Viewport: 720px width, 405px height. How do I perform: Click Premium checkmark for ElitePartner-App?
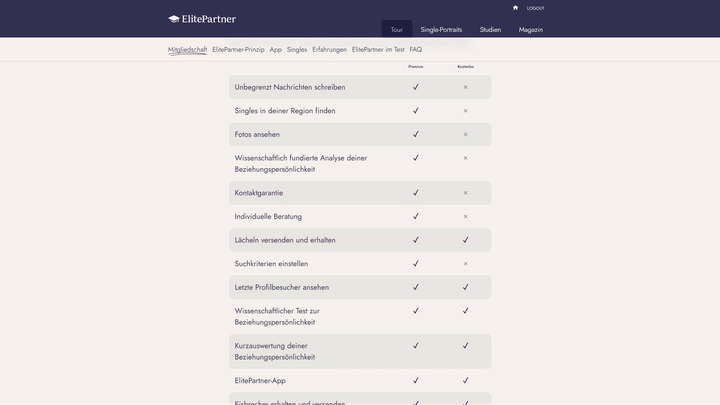(416, 381)
